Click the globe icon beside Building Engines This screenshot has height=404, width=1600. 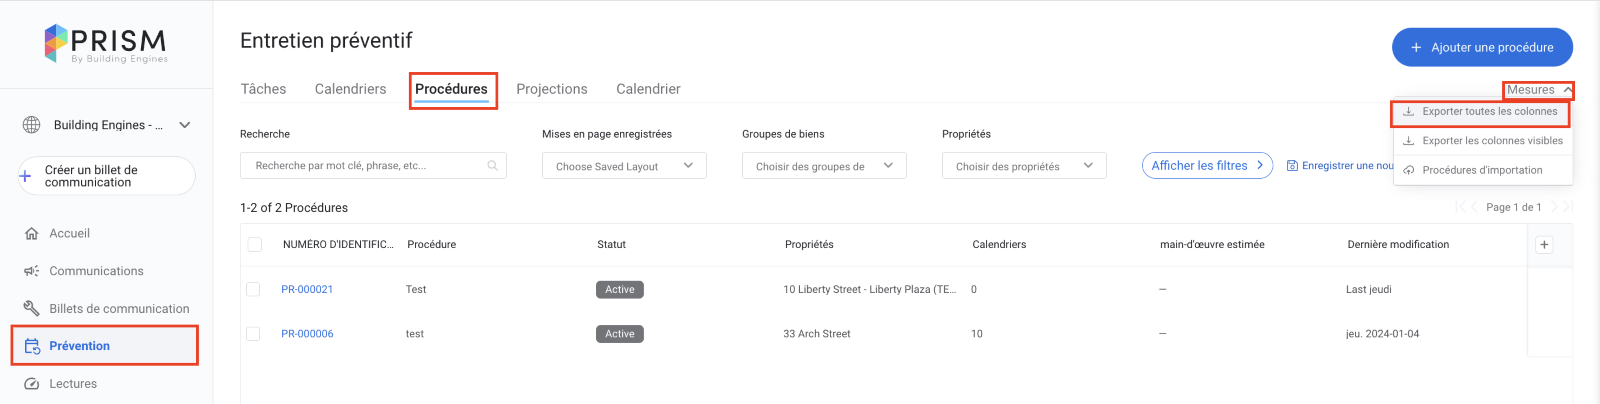click(32, 125)
